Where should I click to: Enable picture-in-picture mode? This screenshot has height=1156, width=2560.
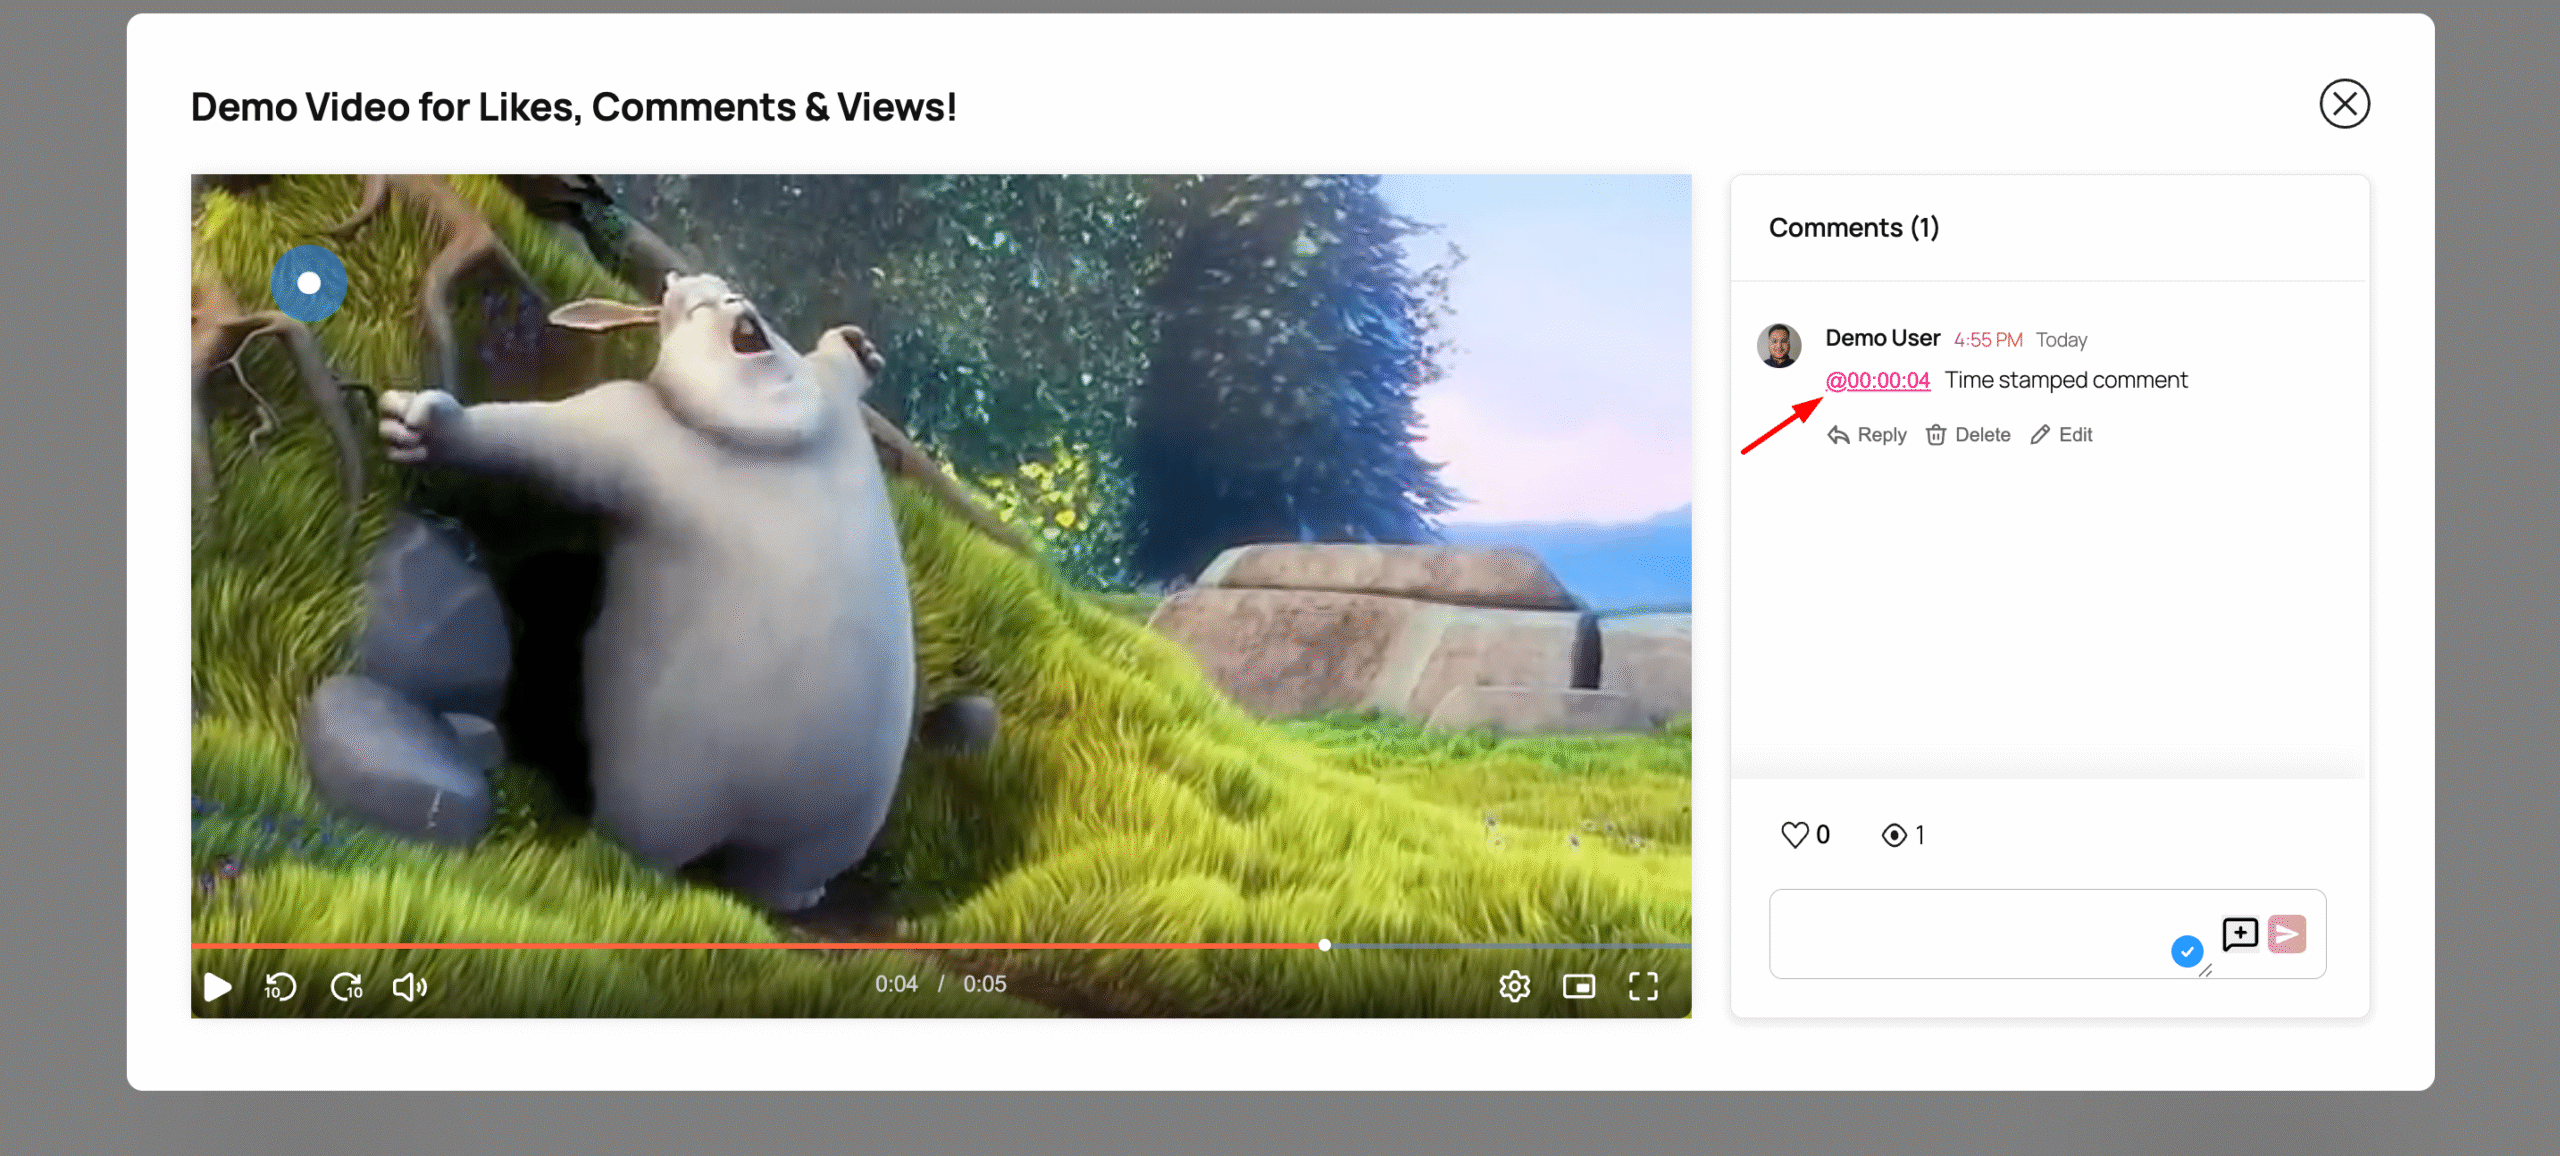[1579, 987]
